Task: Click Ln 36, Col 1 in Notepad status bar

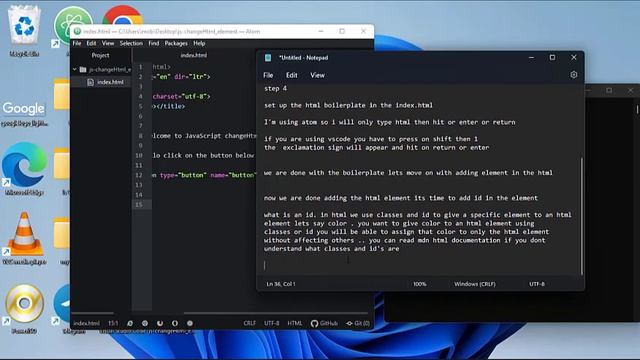Action: click(281, 284)
